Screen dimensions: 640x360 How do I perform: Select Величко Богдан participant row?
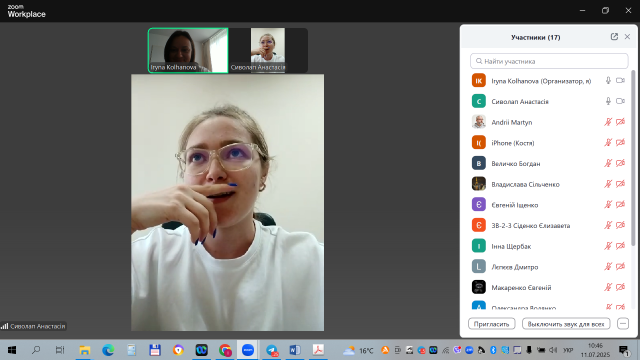(548, 163)
